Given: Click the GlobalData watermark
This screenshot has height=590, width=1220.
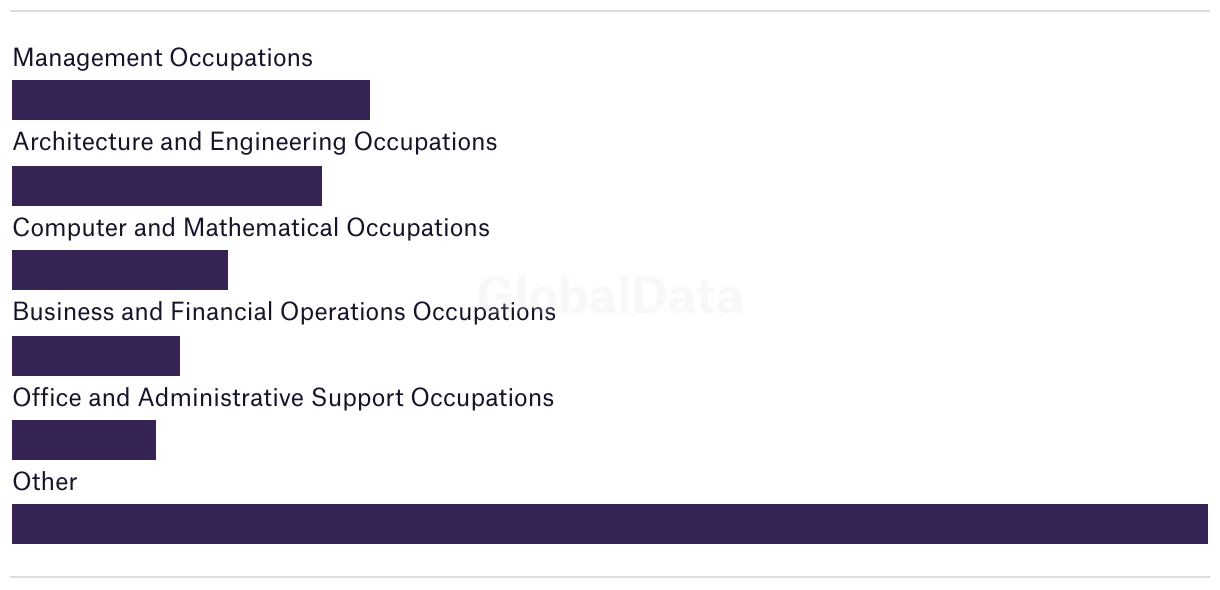Looking at the screenshot, I should click(x=610, y=295).
